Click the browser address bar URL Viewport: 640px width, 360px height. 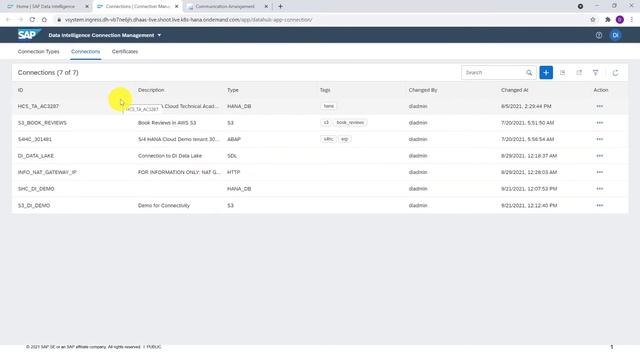[x=189, y=20]
